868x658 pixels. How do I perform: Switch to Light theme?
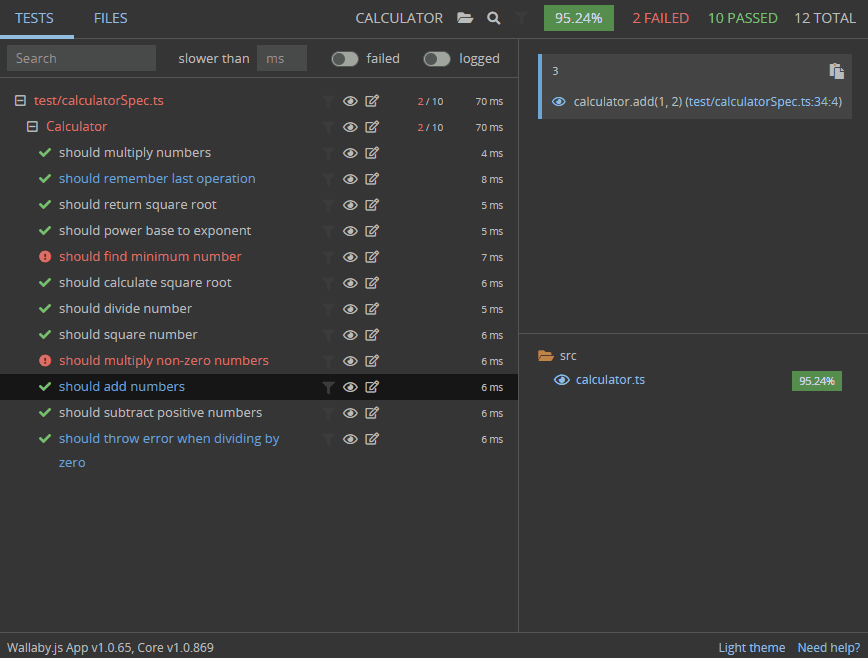click(x=751, y=648)
